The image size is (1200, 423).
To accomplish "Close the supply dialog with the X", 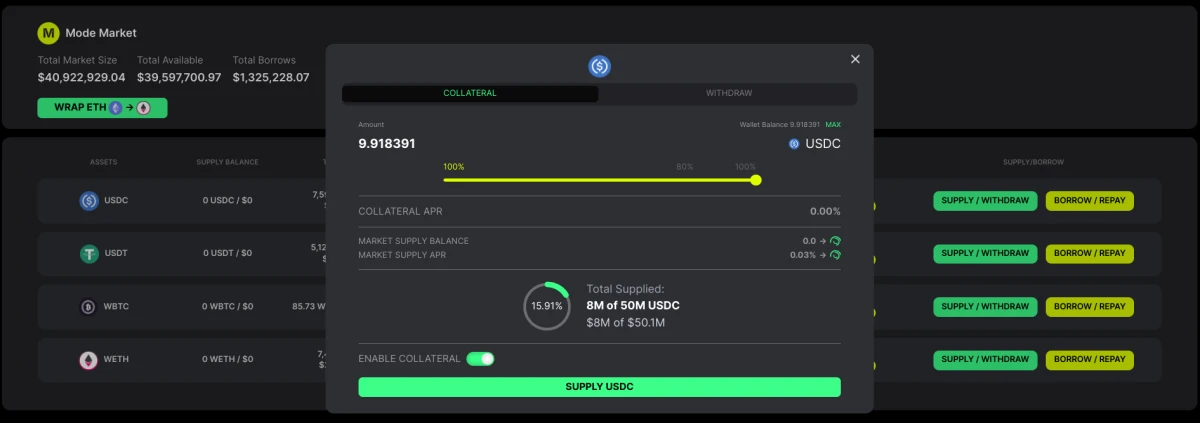I will click(x=855, y=59).
